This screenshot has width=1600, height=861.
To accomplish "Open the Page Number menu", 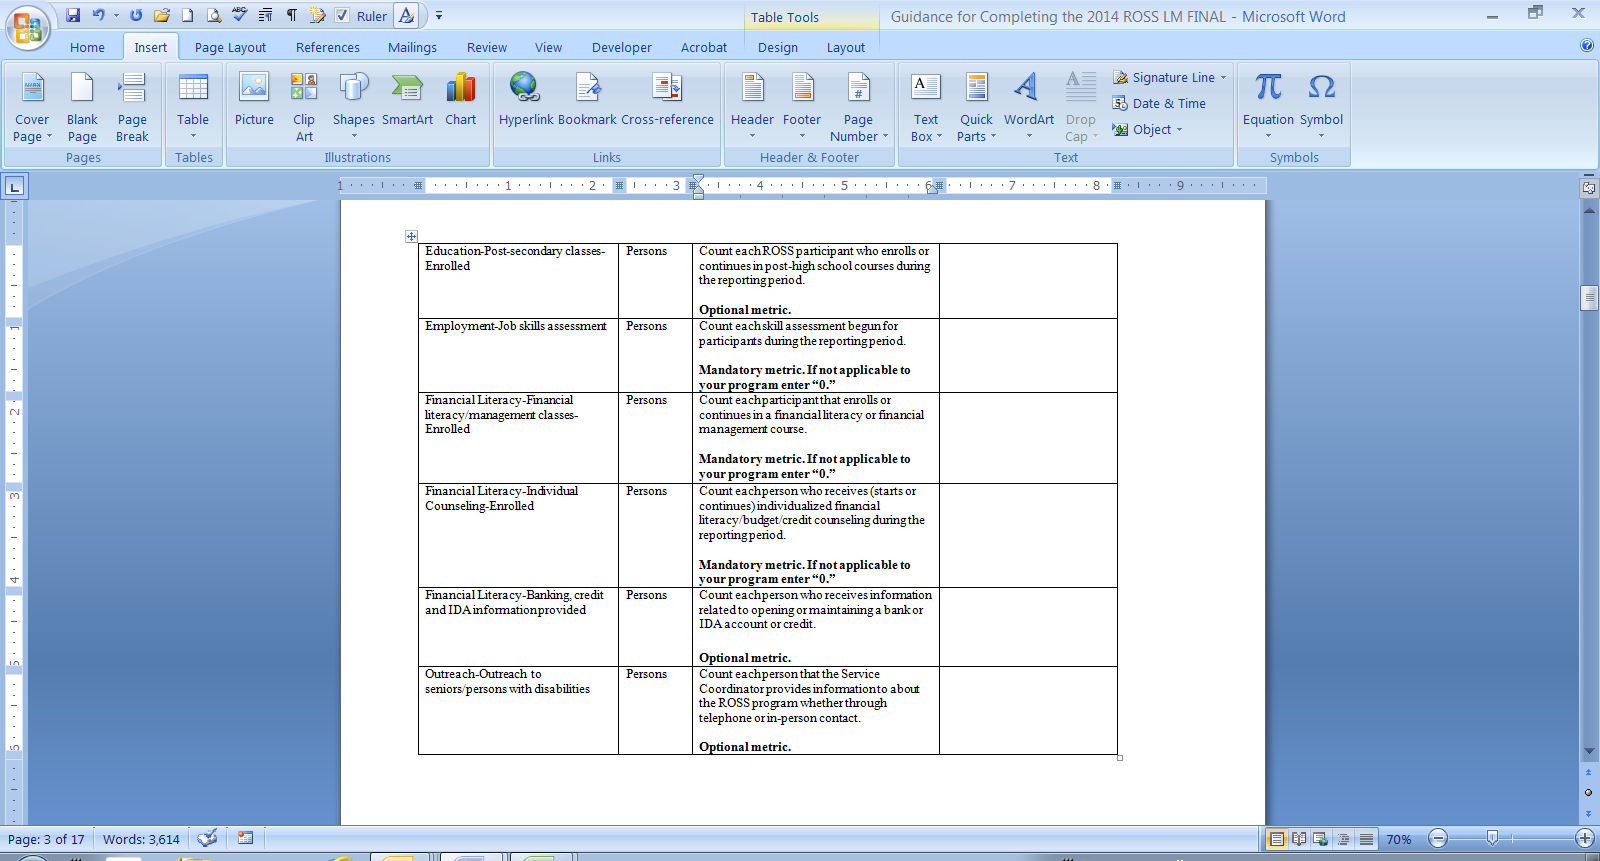I will (858, 107).
